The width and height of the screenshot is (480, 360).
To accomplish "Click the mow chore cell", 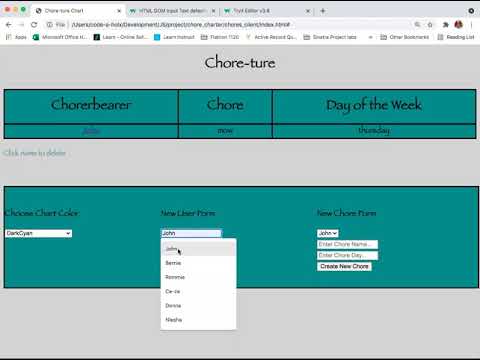I will pos(225,131).
